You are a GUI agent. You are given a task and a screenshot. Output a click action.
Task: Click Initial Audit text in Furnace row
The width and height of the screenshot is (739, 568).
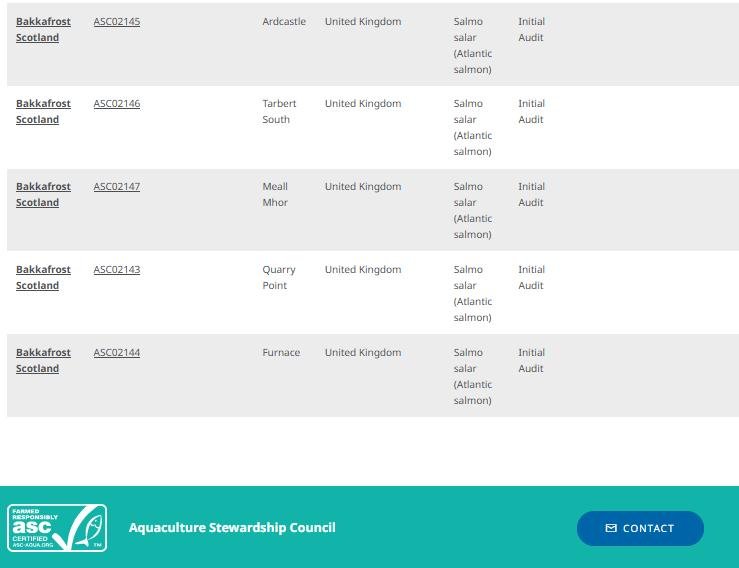(531, 360)
